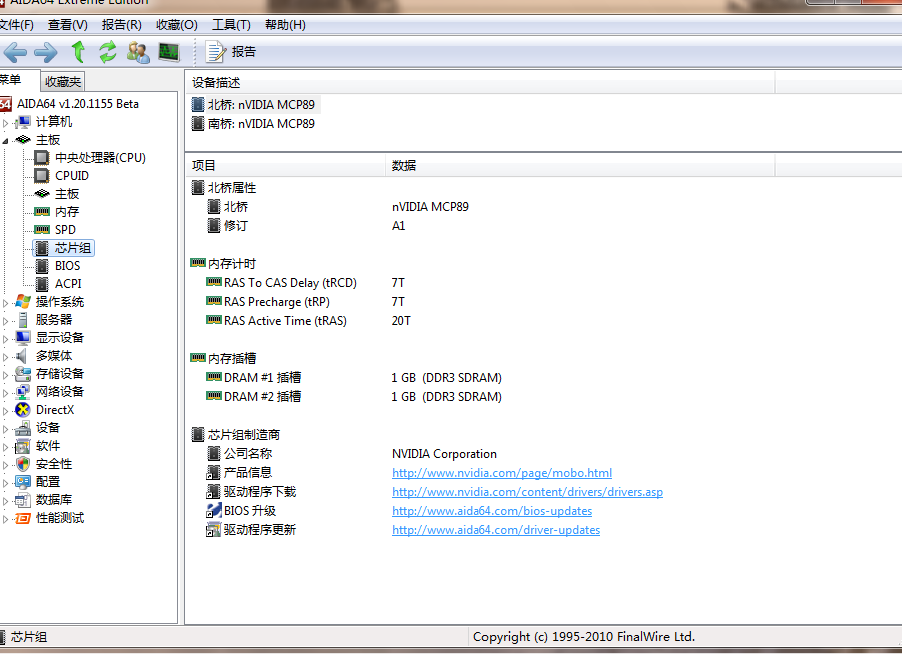Image resolution: width=902 pixels, height=654 pixels.
Task: Open aida64.com/driver-updates link
Action: click(496, 530)
